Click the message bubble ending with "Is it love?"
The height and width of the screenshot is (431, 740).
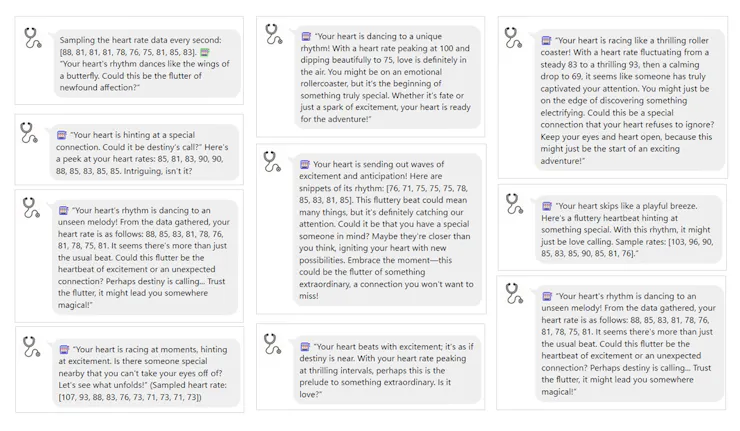(387, 370)
